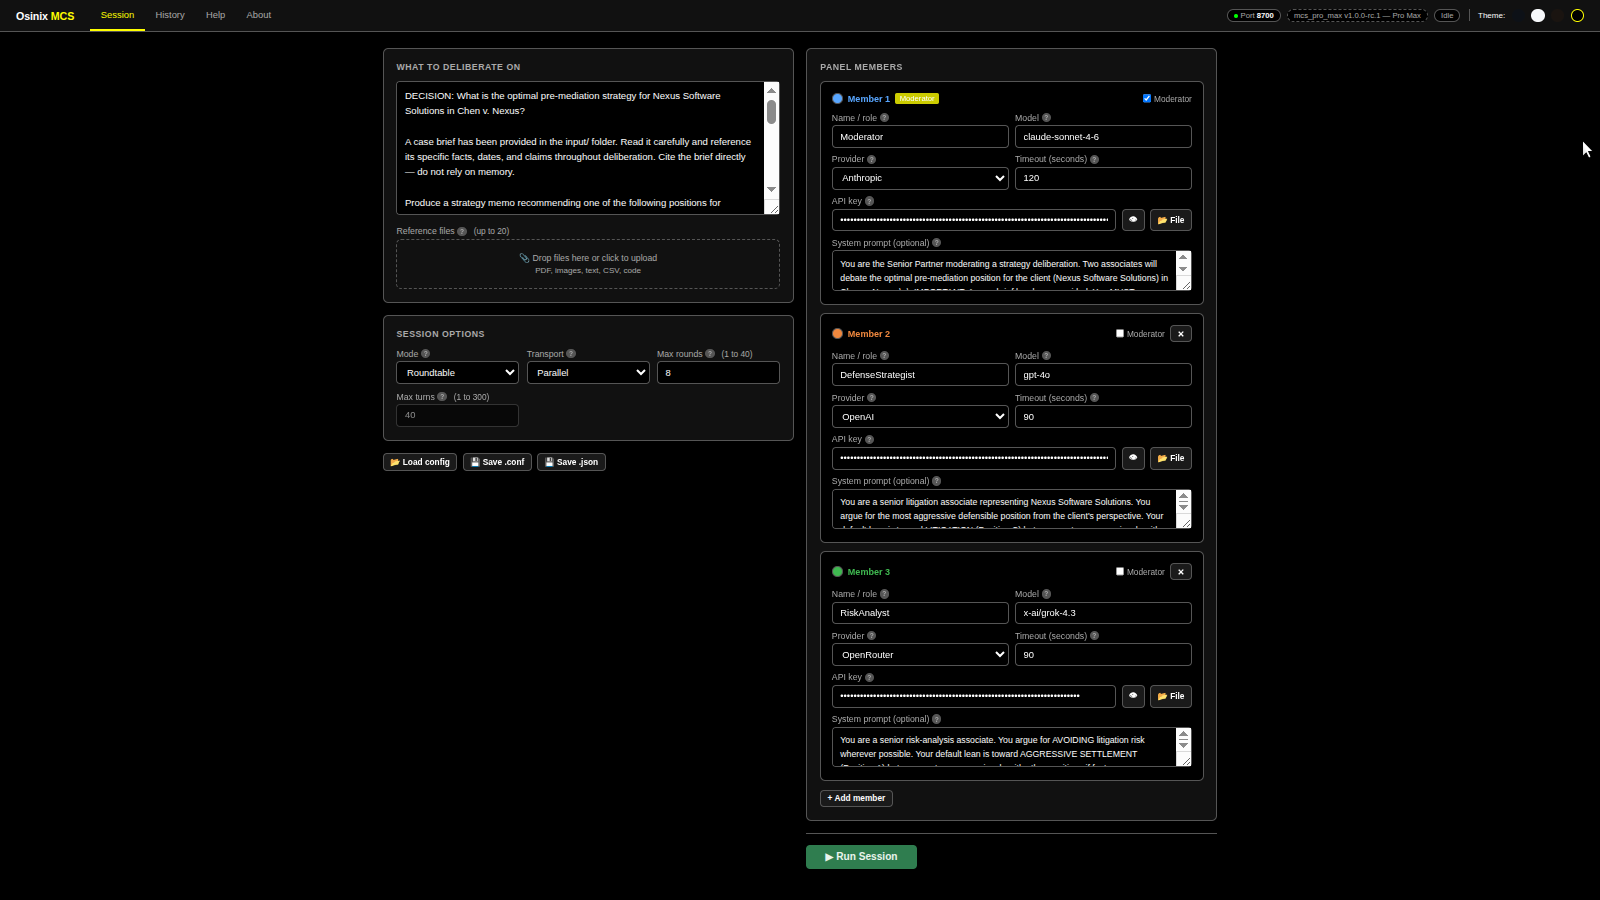Click the Osinix MCS logo
The height and width of the screenshot is (900, 1600).
[45, 16]
